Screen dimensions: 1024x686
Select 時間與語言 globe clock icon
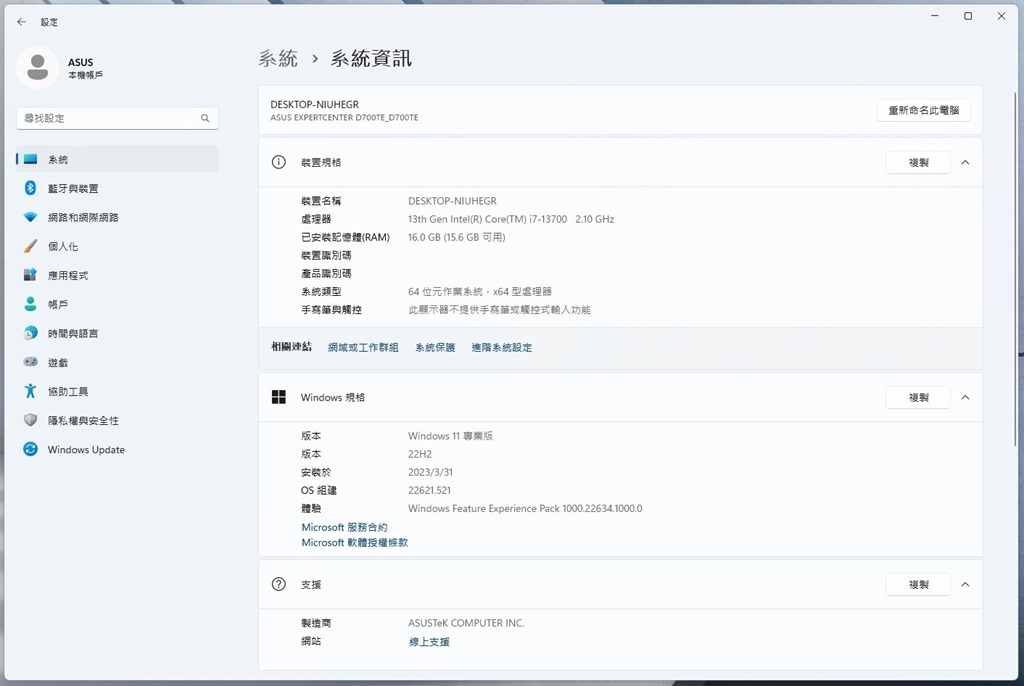click(31, 333)
